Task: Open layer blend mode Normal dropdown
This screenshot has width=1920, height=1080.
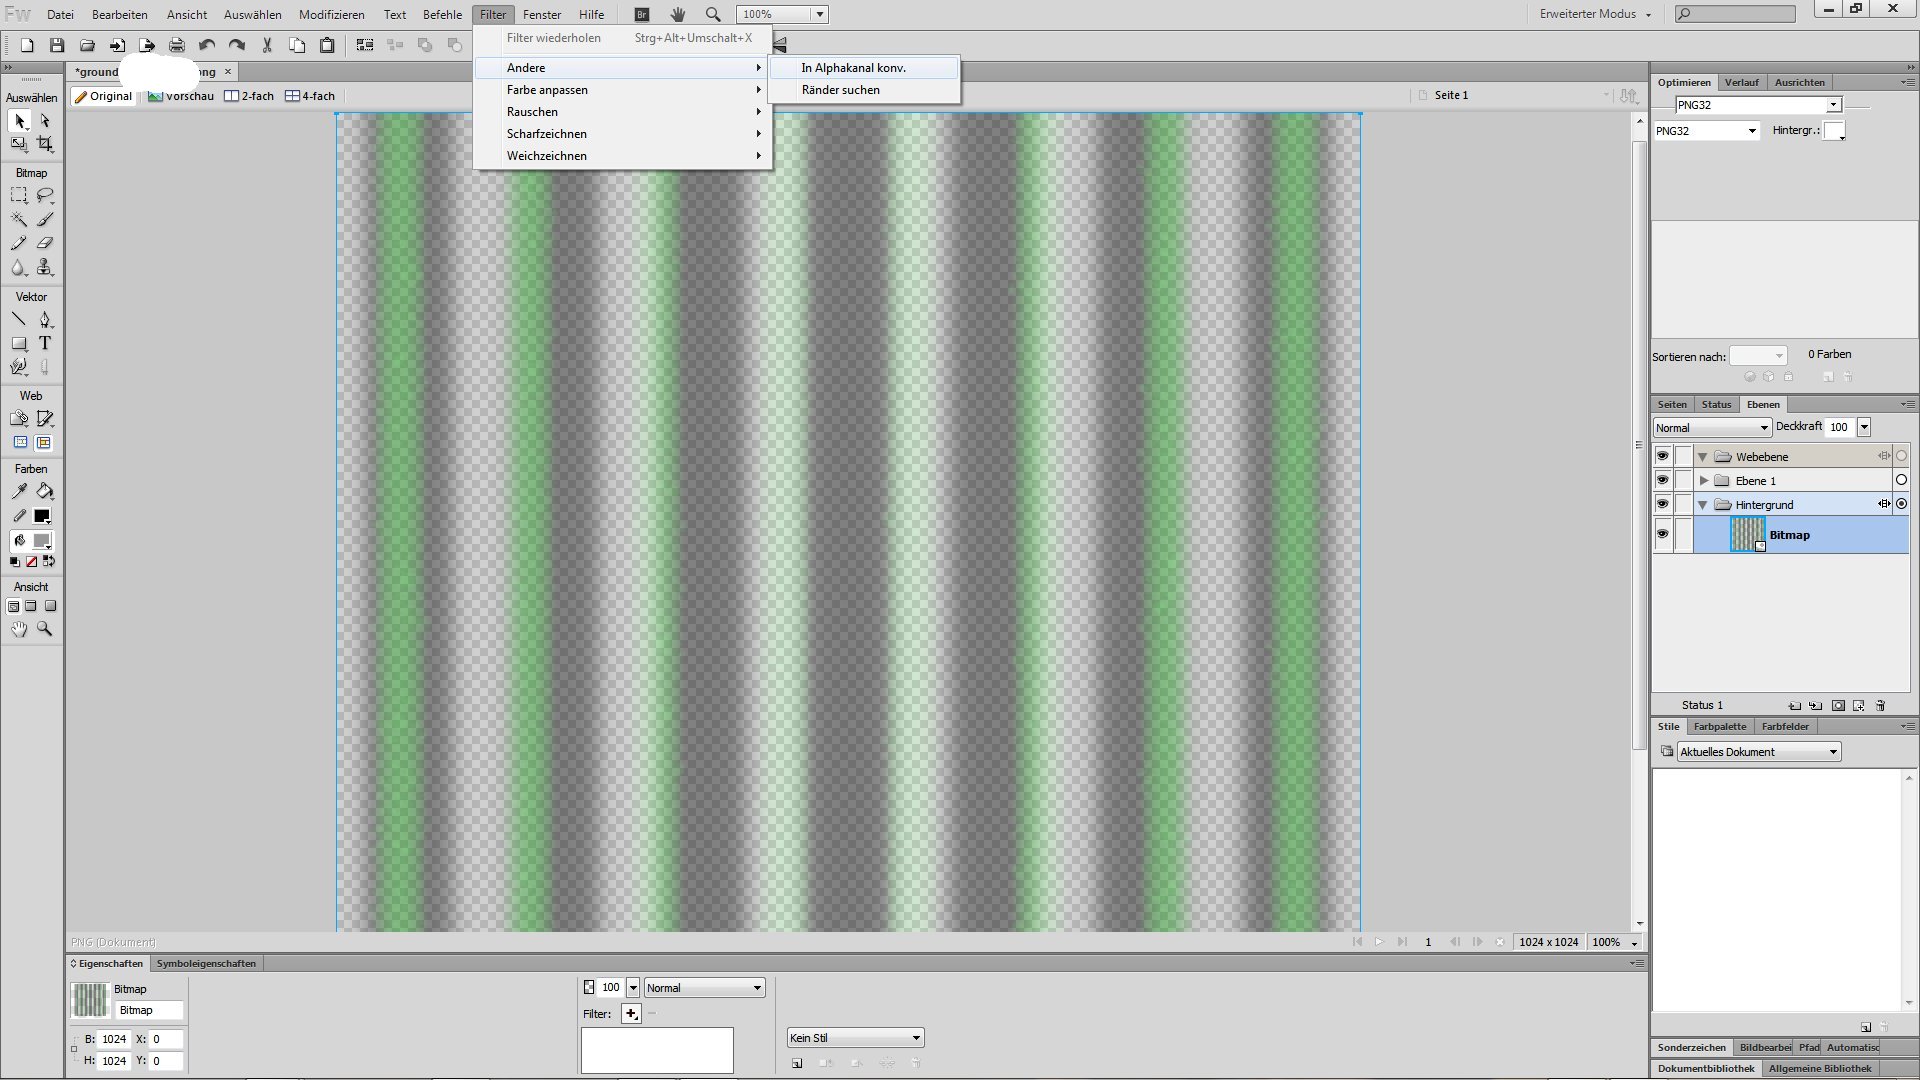Action: click(x=1712, y=427)
